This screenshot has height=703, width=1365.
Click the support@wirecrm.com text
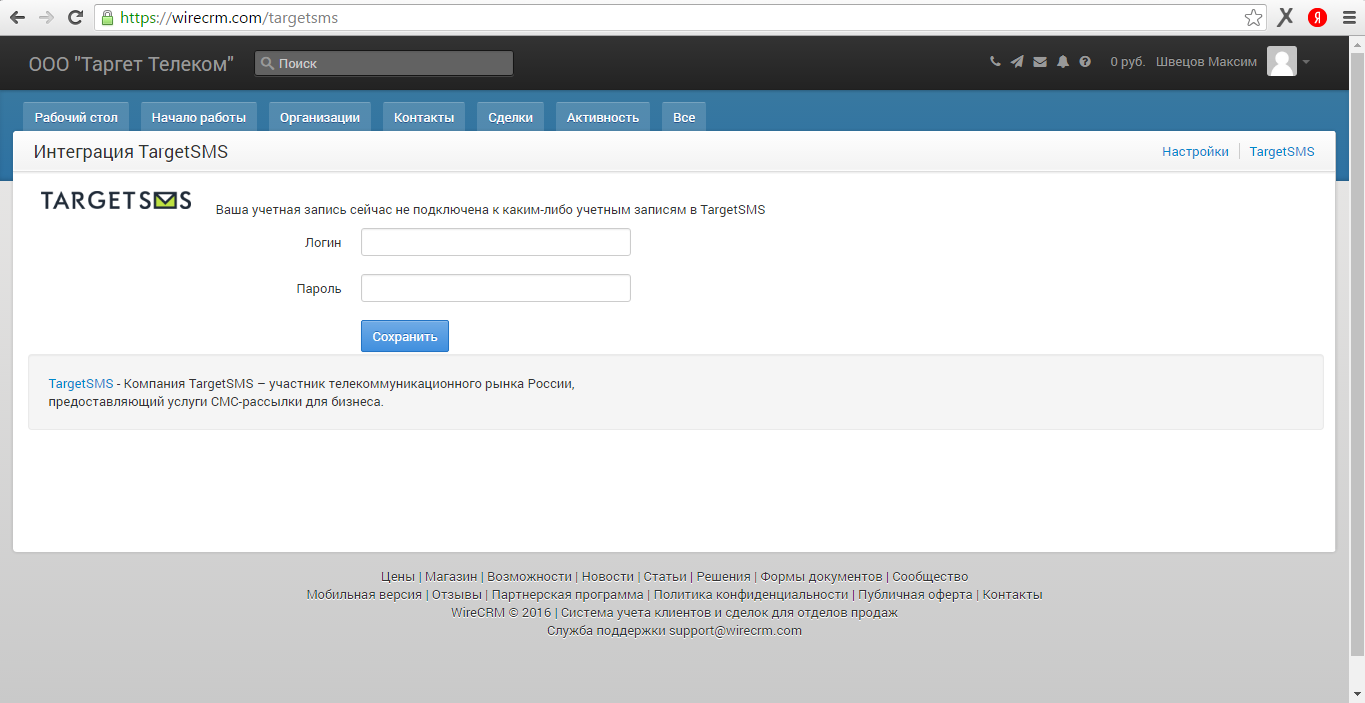[x=736, y=631]
